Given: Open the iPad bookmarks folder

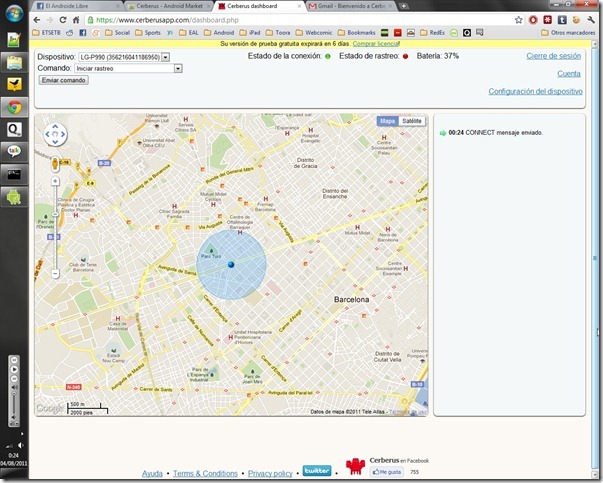Looking at the screenshot, I should click(x=250, y=33).
